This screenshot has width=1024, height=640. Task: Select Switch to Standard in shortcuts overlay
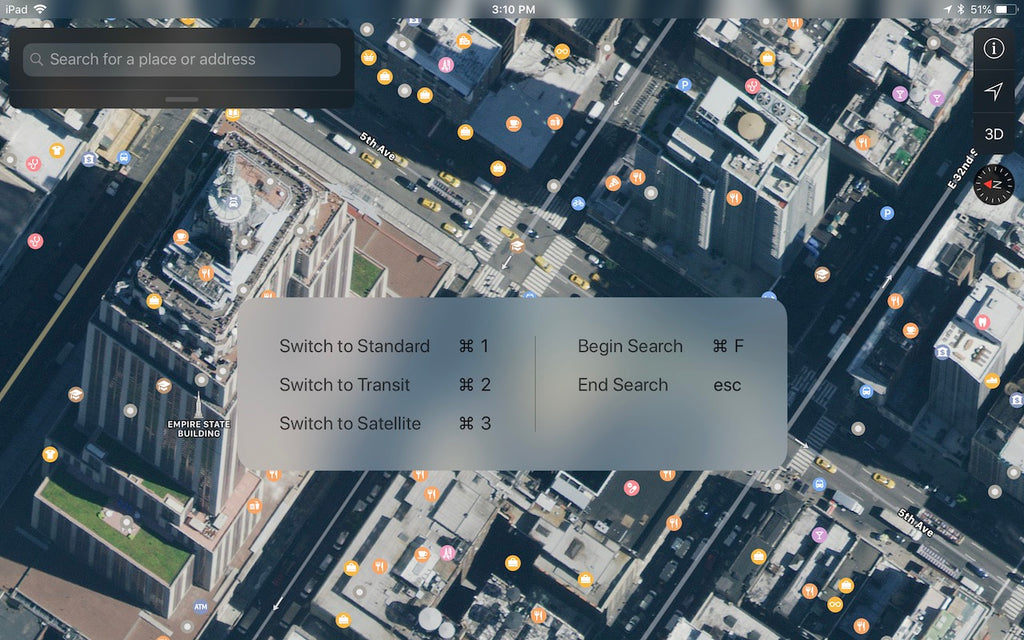356,346
